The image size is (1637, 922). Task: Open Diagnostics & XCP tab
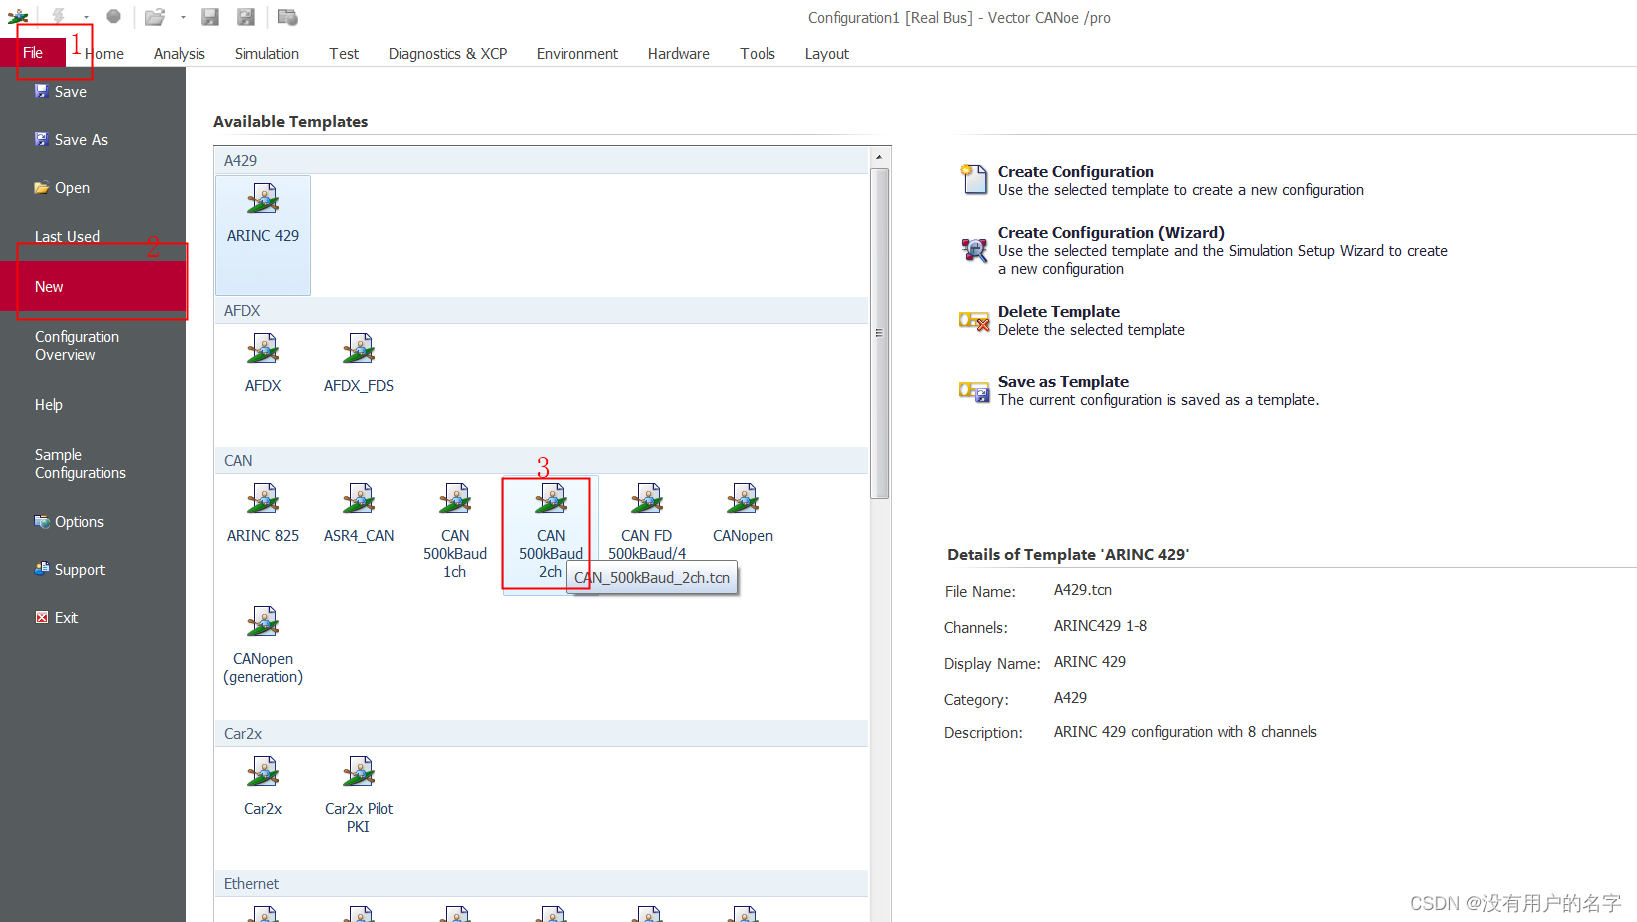click(448, 54)
